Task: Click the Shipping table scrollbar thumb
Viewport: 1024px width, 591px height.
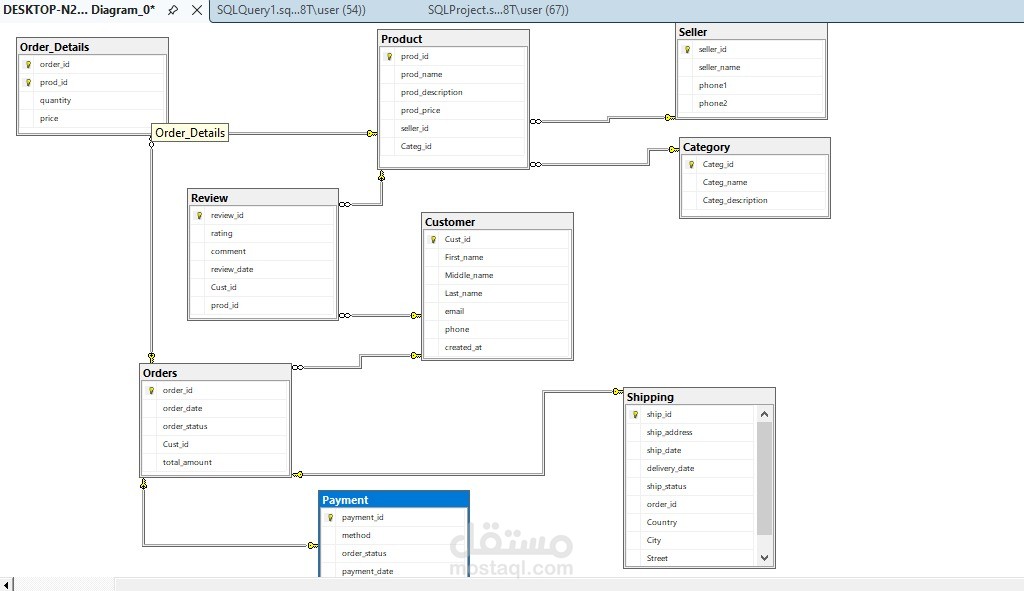Action: 764,479
